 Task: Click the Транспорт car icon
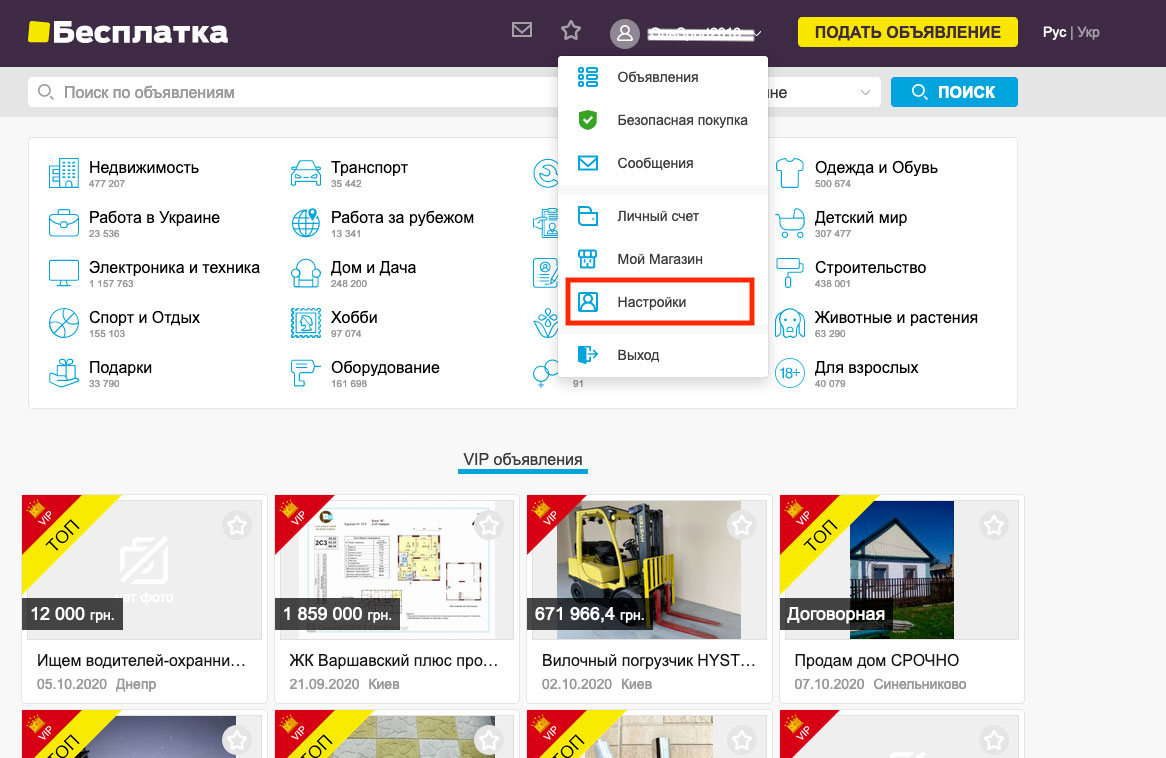click(x=306, y=173)
